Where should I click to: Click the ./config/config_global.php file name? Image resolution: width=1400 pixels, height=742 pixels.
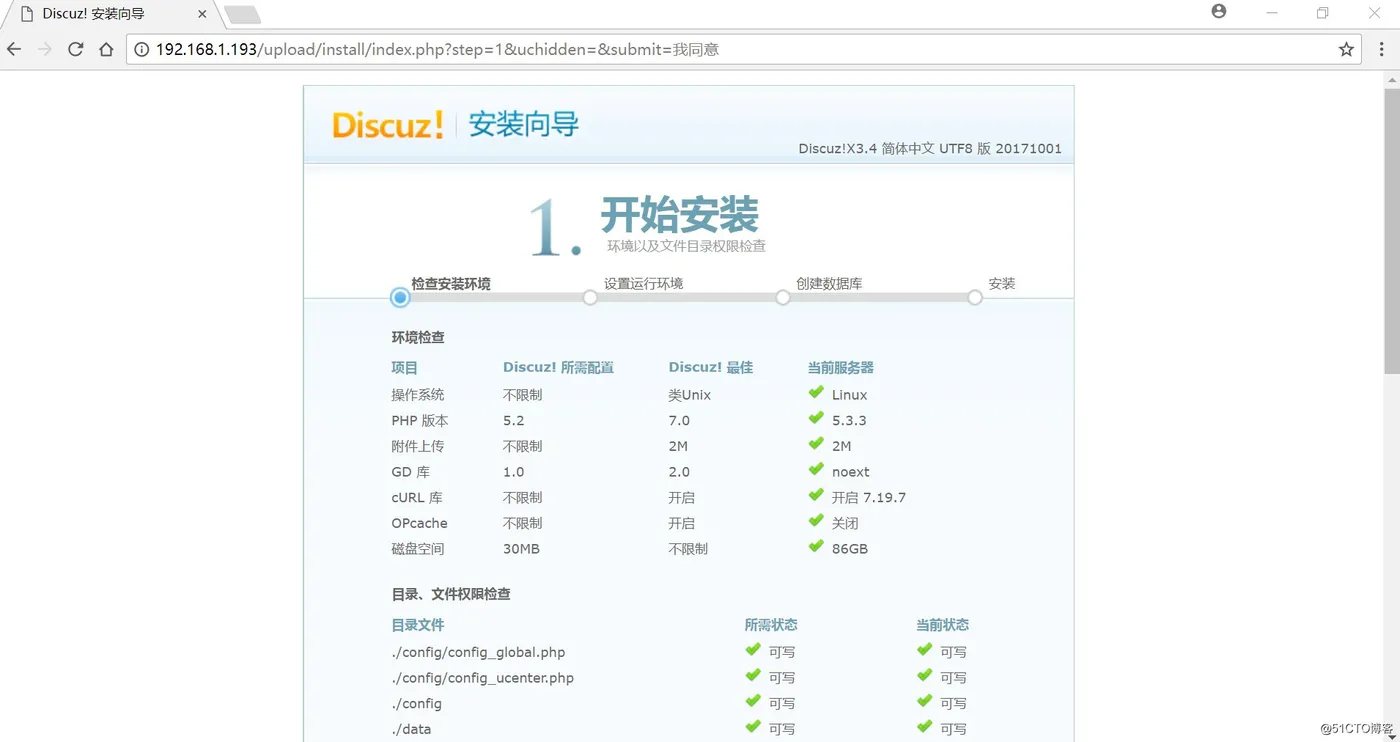tap(478, 652)
